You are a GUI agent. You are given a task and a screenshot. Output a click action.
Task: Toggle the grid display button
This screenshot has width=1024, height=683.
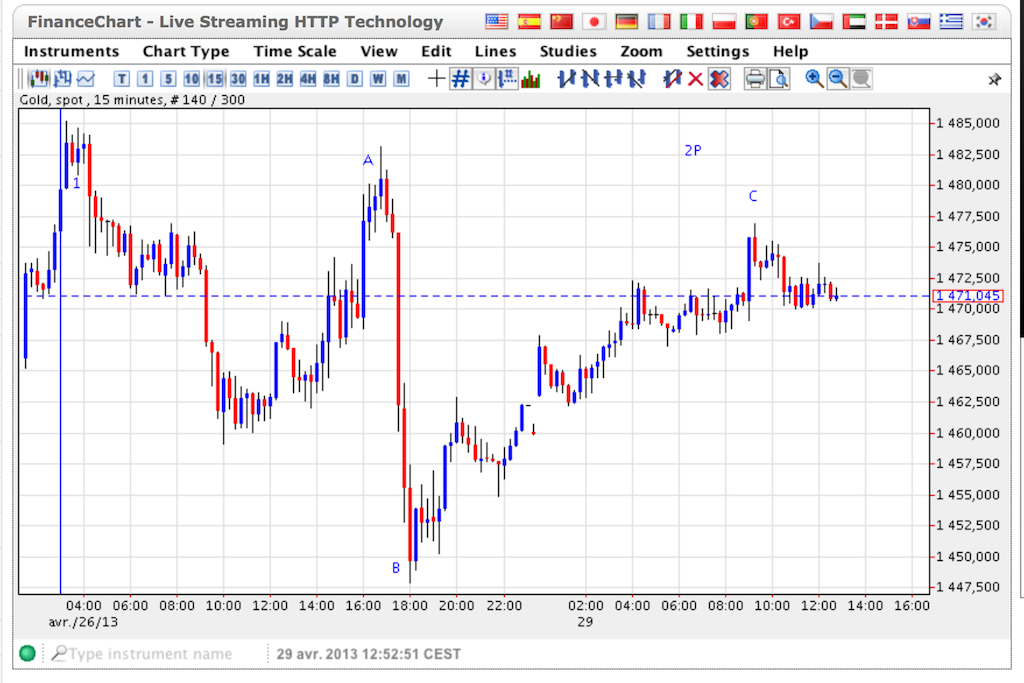pos(460,79)
